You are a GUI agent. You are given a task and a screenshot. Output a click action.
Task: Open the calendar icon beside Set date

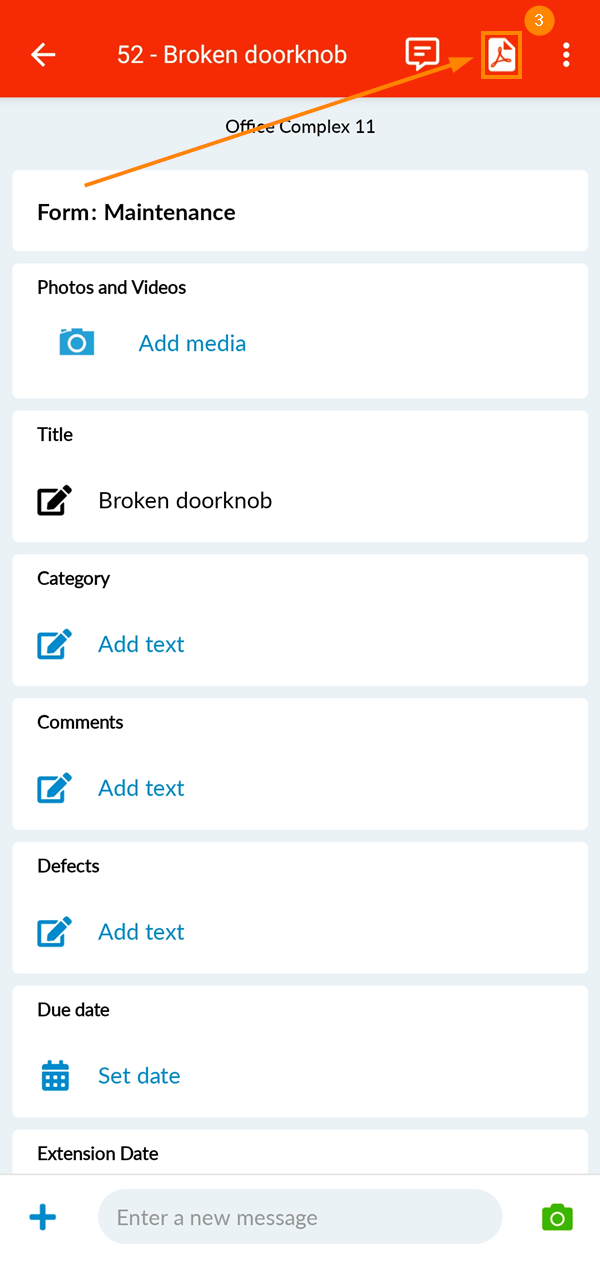[x=53, y=1075]
